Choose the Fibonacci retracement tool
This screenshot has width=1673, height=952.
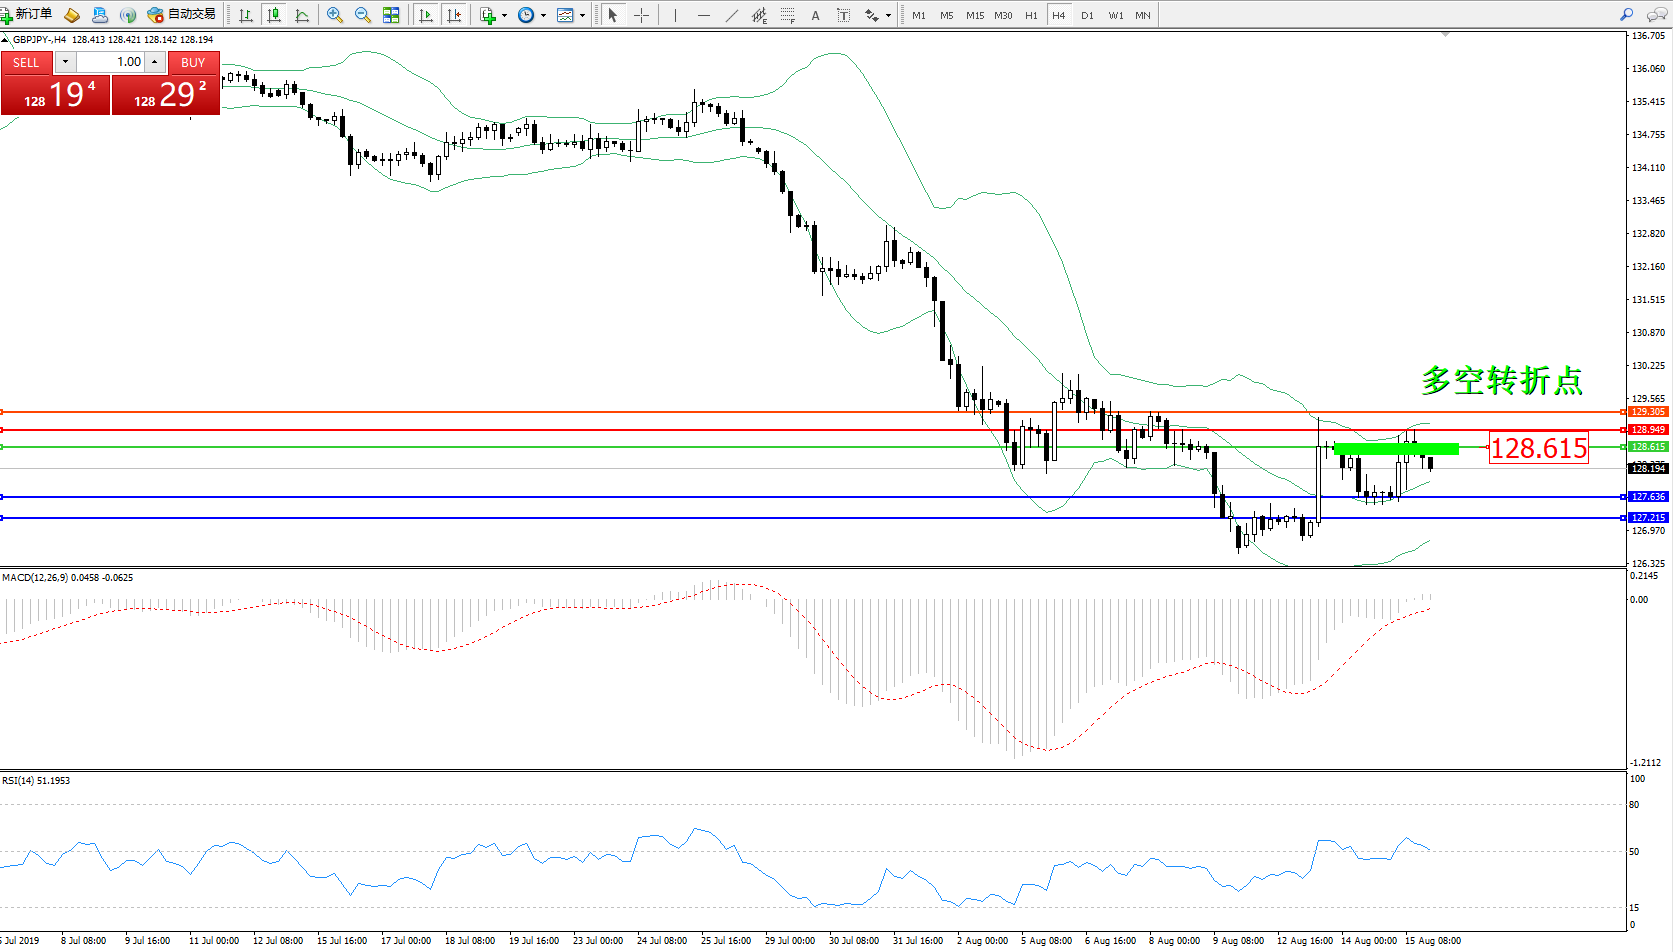coord(788,15)
